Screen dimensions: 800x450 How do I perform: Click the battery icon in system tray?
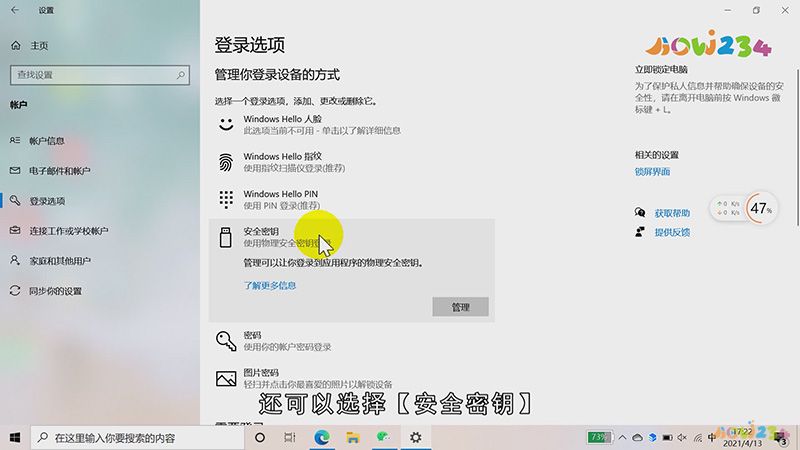(667, 437)
